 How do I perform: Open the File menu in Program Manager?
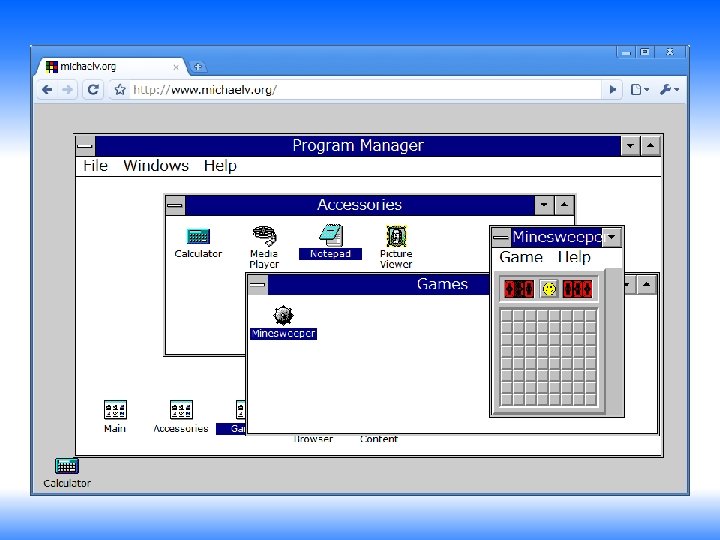tap(96, 166)
